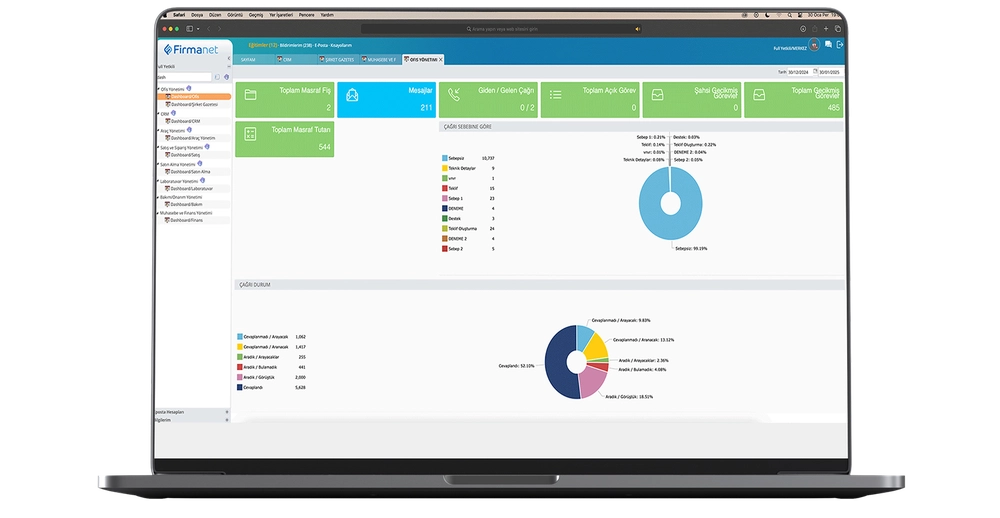1000x518 pixels.
Task: Click the Sebepsiz blue legend swatch
Action: (444, 158)
